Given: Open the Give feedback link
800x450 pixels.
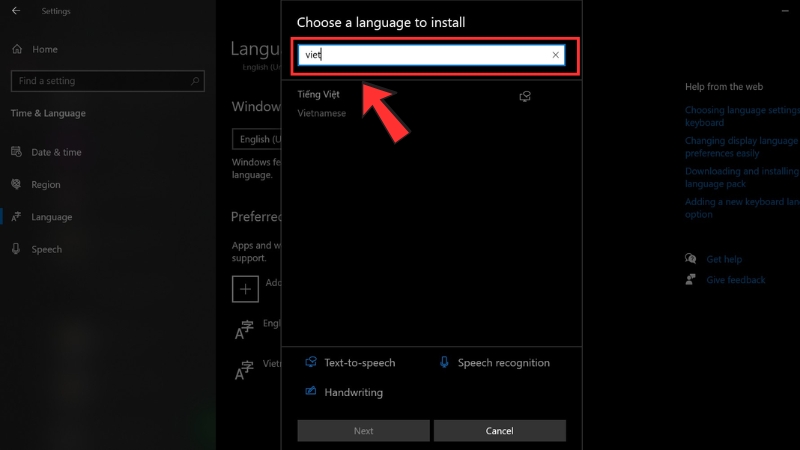Looking at the screenshot, I should point(735,280).
